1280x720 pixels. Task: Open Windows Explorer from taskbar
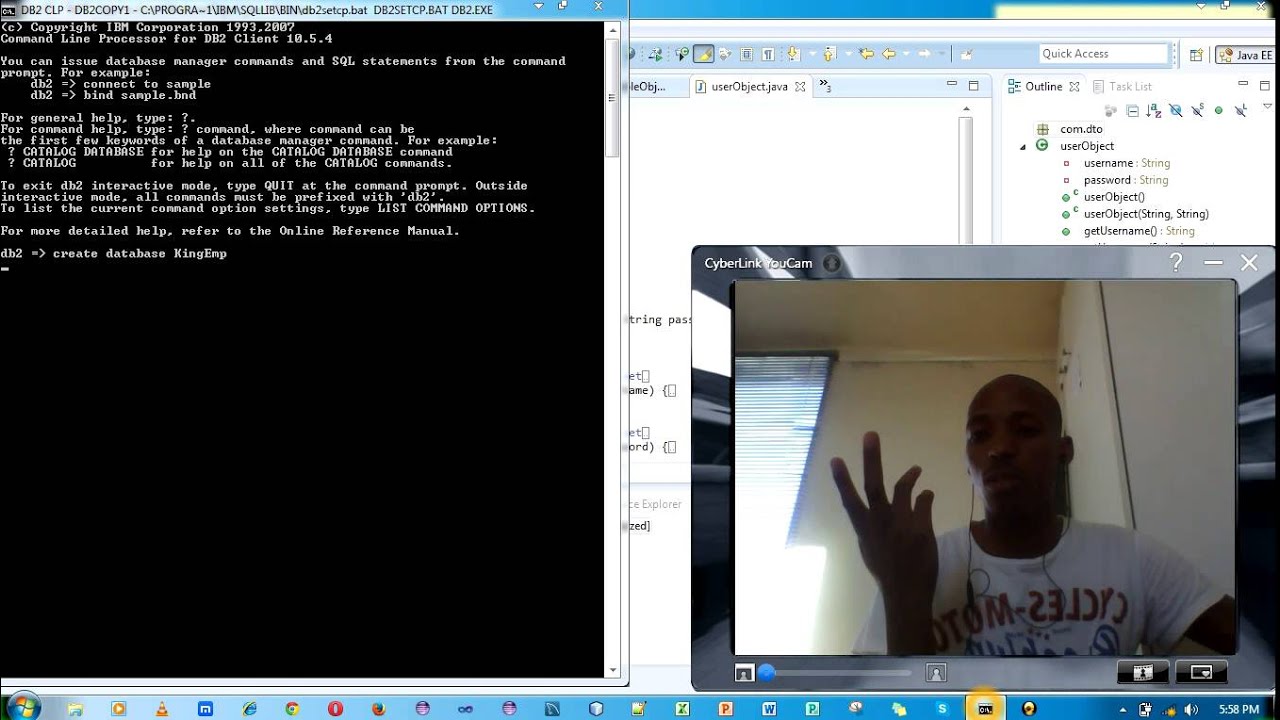(x=75, y=708)
